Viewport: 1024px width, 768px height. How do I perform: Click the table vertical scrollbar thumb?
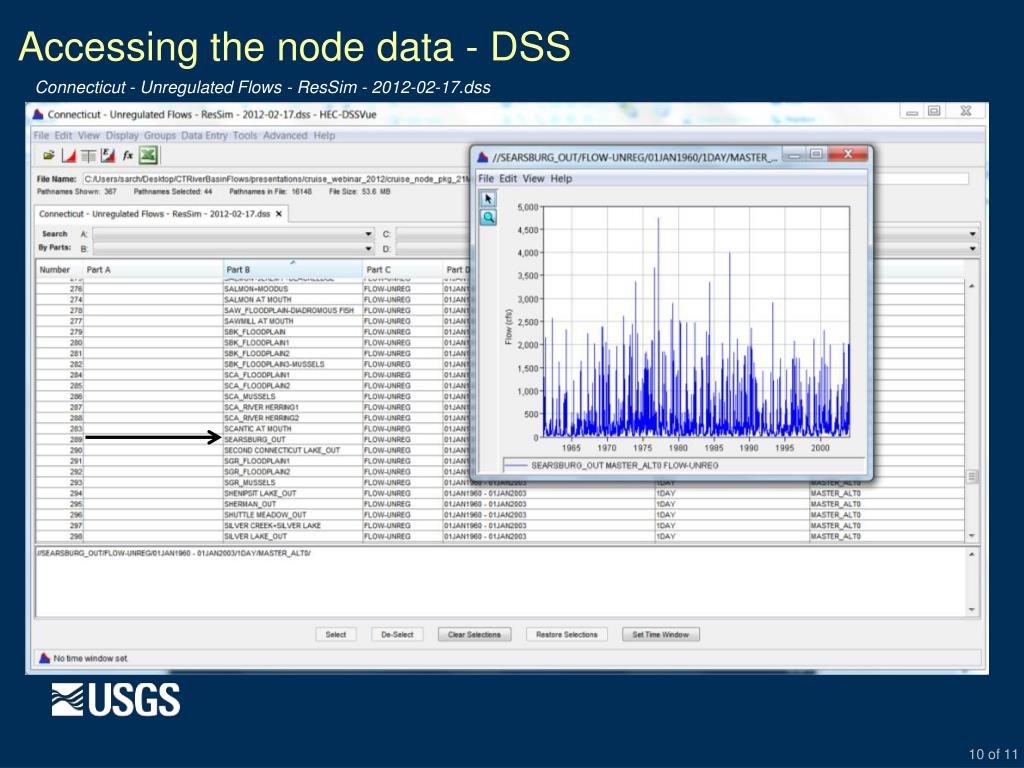pyautogui.click(x=972, y=477)
